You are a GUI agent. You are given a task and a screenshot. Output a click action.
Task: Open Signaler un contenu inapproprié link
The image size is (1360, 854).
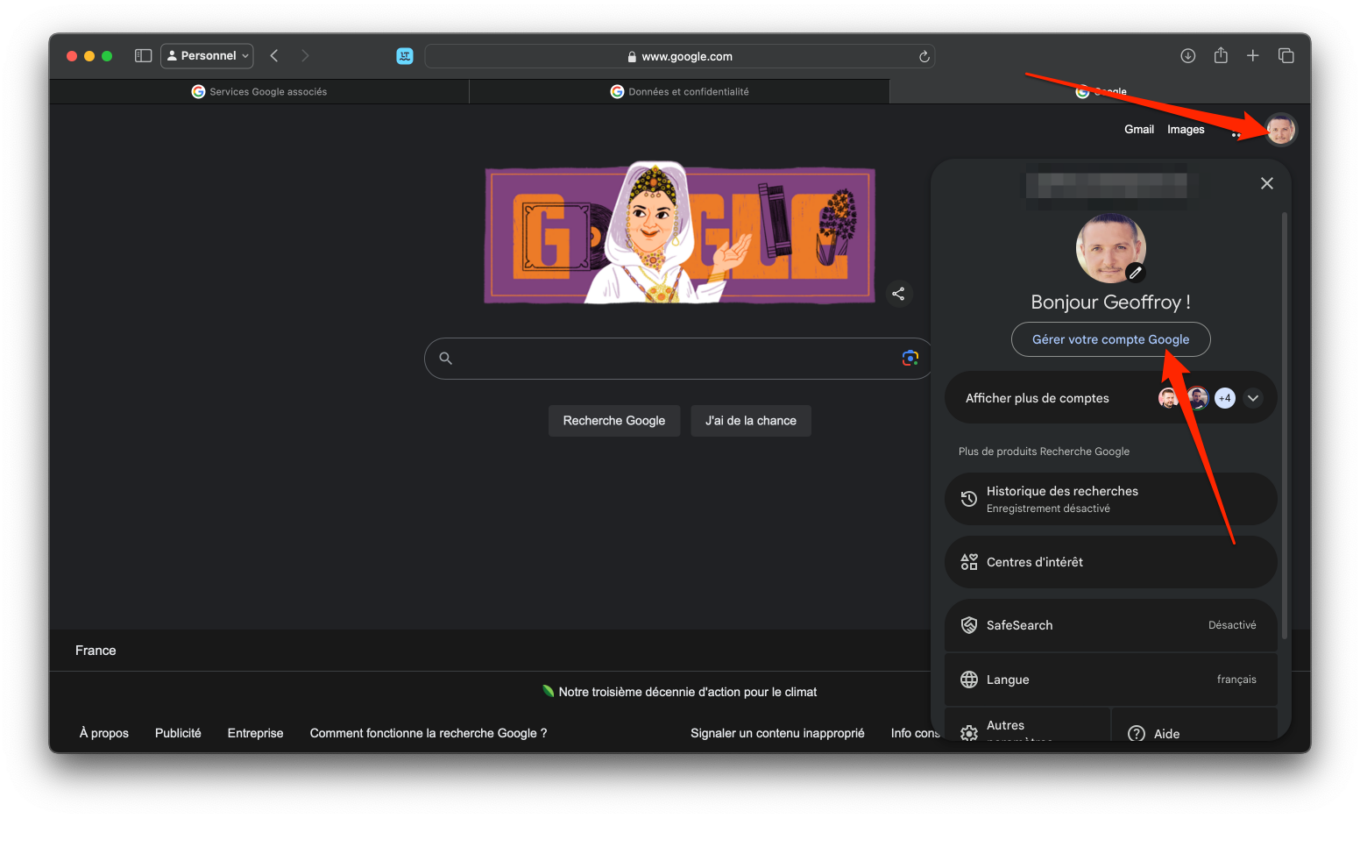[777, 733]
